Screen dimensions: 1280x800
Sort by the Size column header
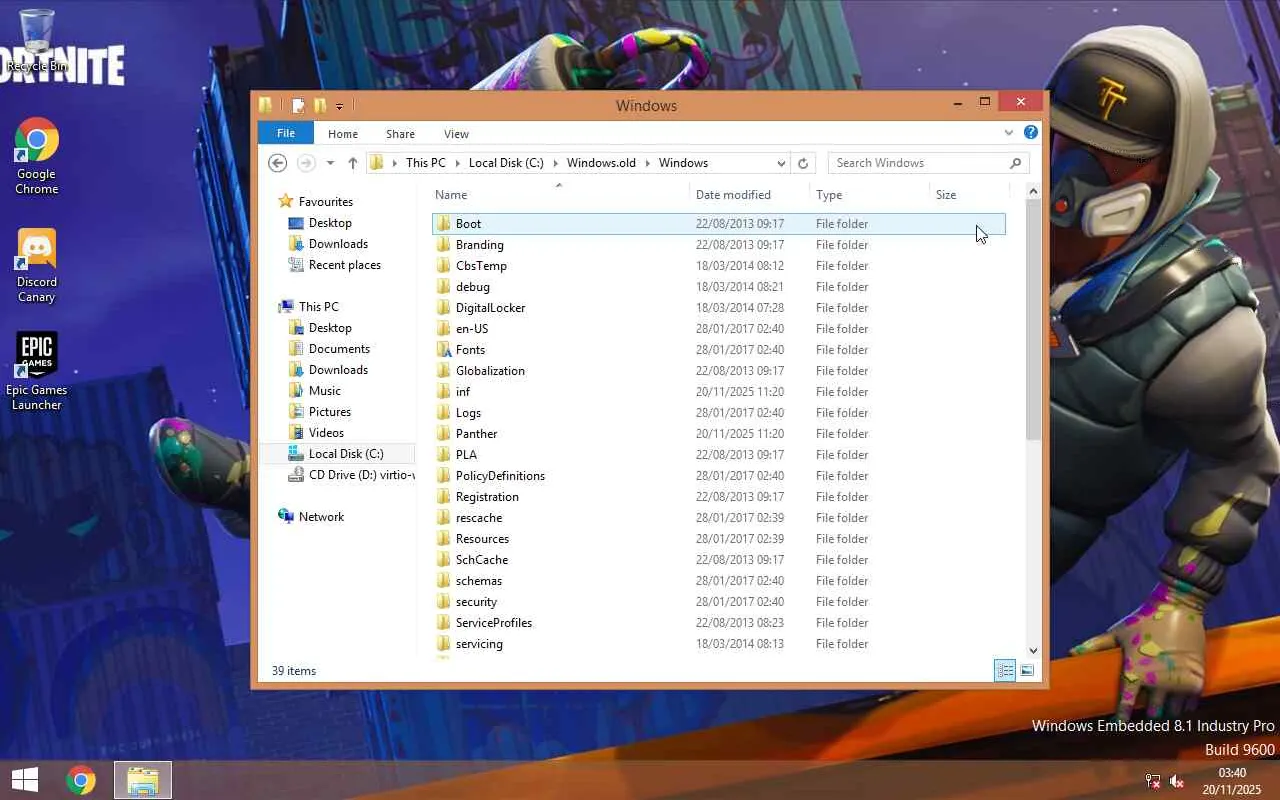(x=969, y=195)
